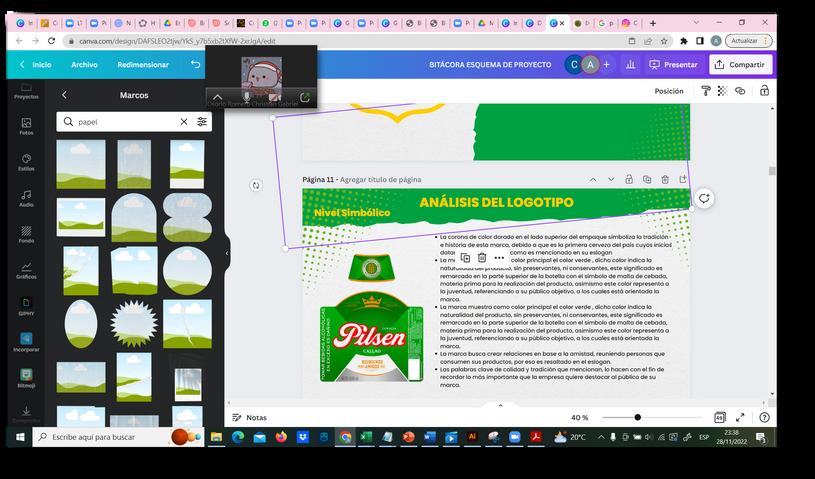Open search filters in Marcos panel
Viewport: 815px width, 479px height.
pyautogui.click(x=202, y=122)
